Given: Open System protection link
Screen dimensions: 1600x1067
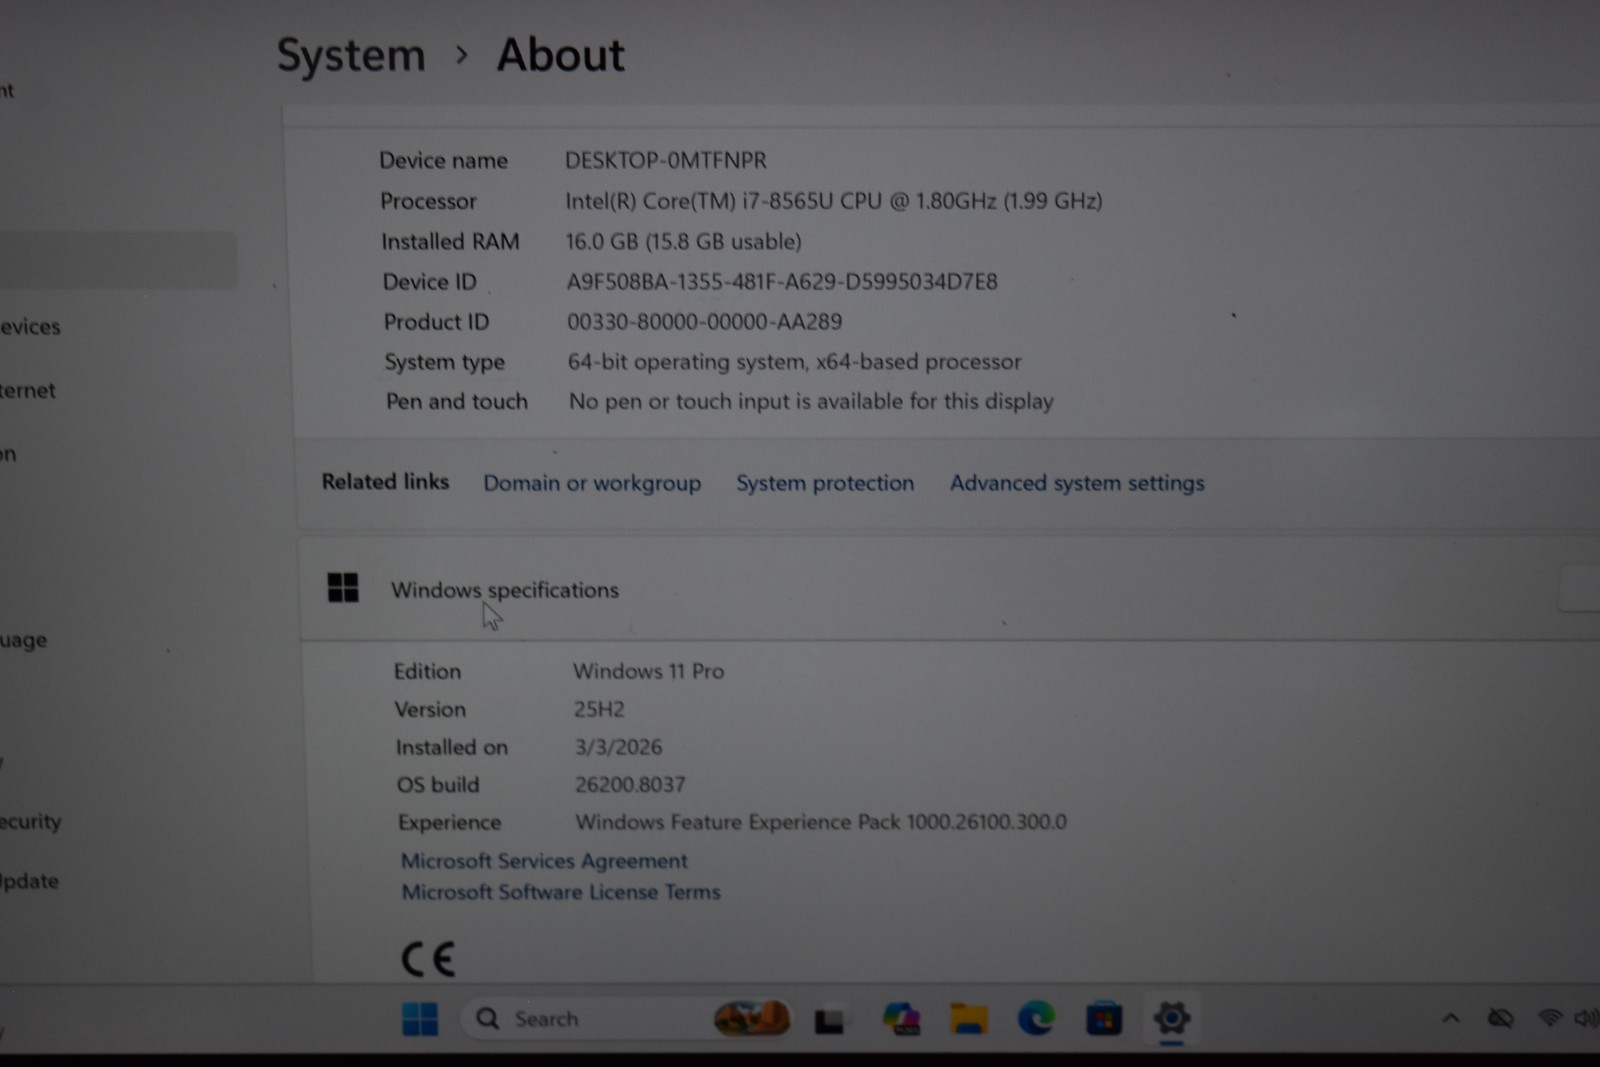Looking at the screenshot, I should click(825, 483).
